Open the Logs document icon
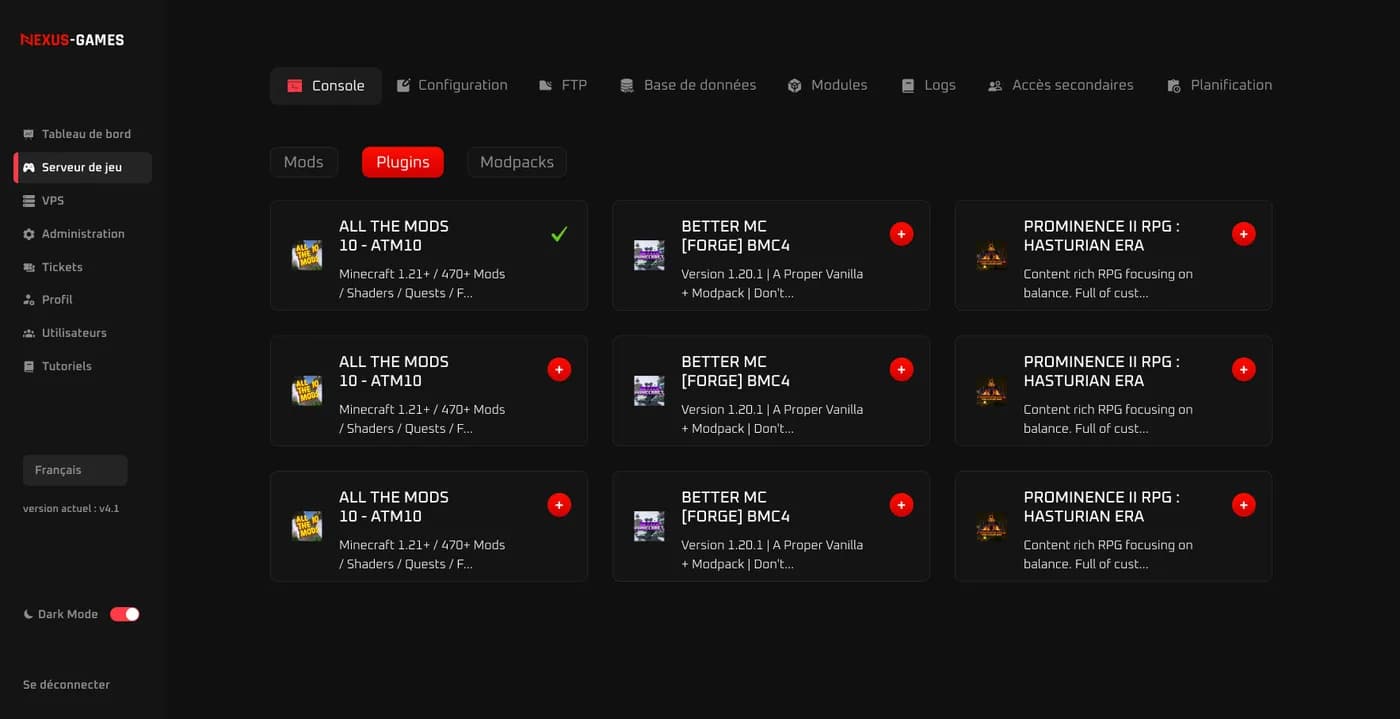 908,86
